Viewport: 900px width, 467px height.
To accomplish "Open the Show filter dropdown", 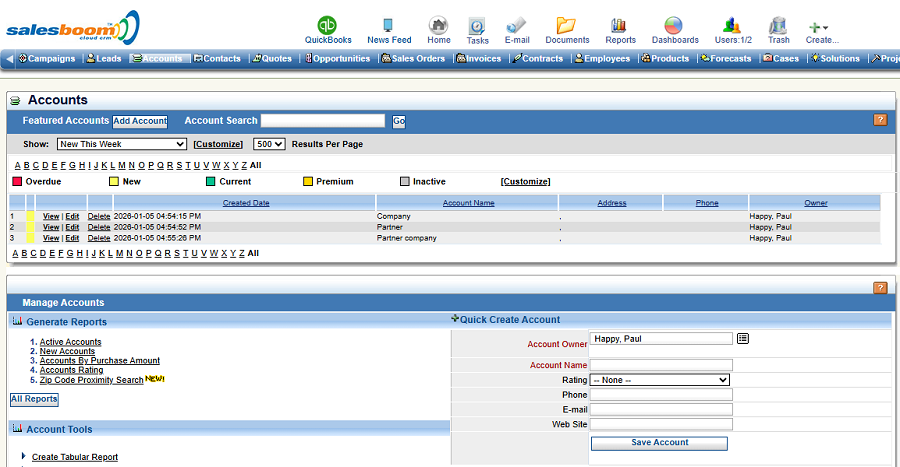I will tap(121, 144).
